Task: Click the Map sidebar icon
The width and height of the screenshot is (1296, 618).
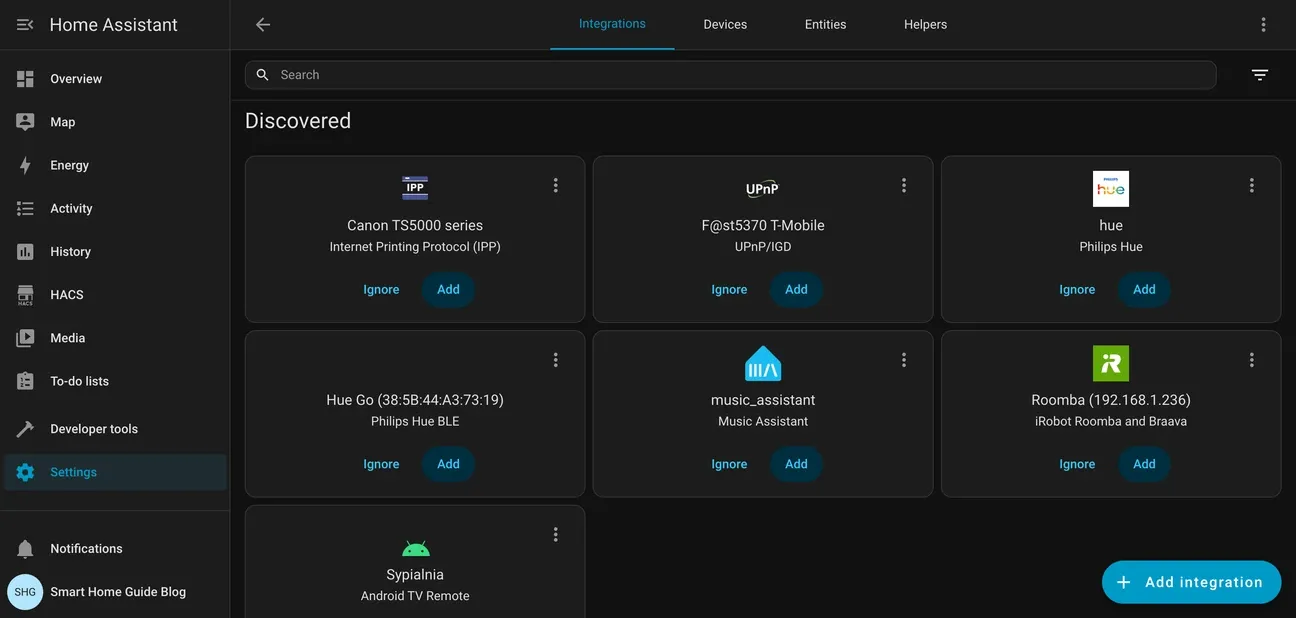Action: 25,122
